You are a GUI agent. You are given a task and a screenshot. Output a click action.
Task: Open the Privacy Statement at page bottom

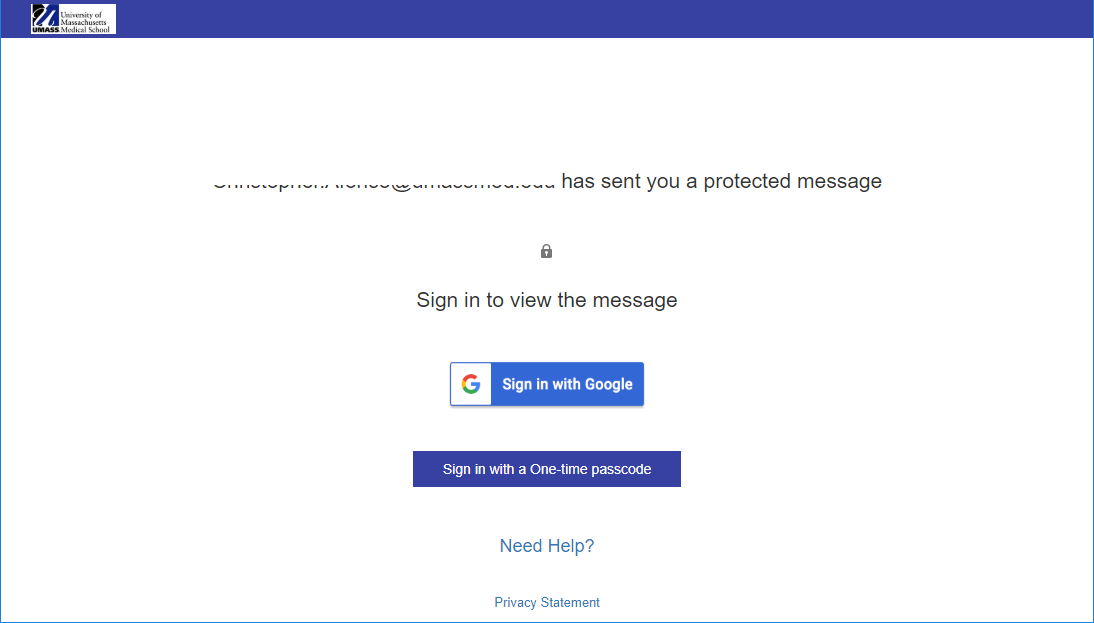tap(546, 602)
